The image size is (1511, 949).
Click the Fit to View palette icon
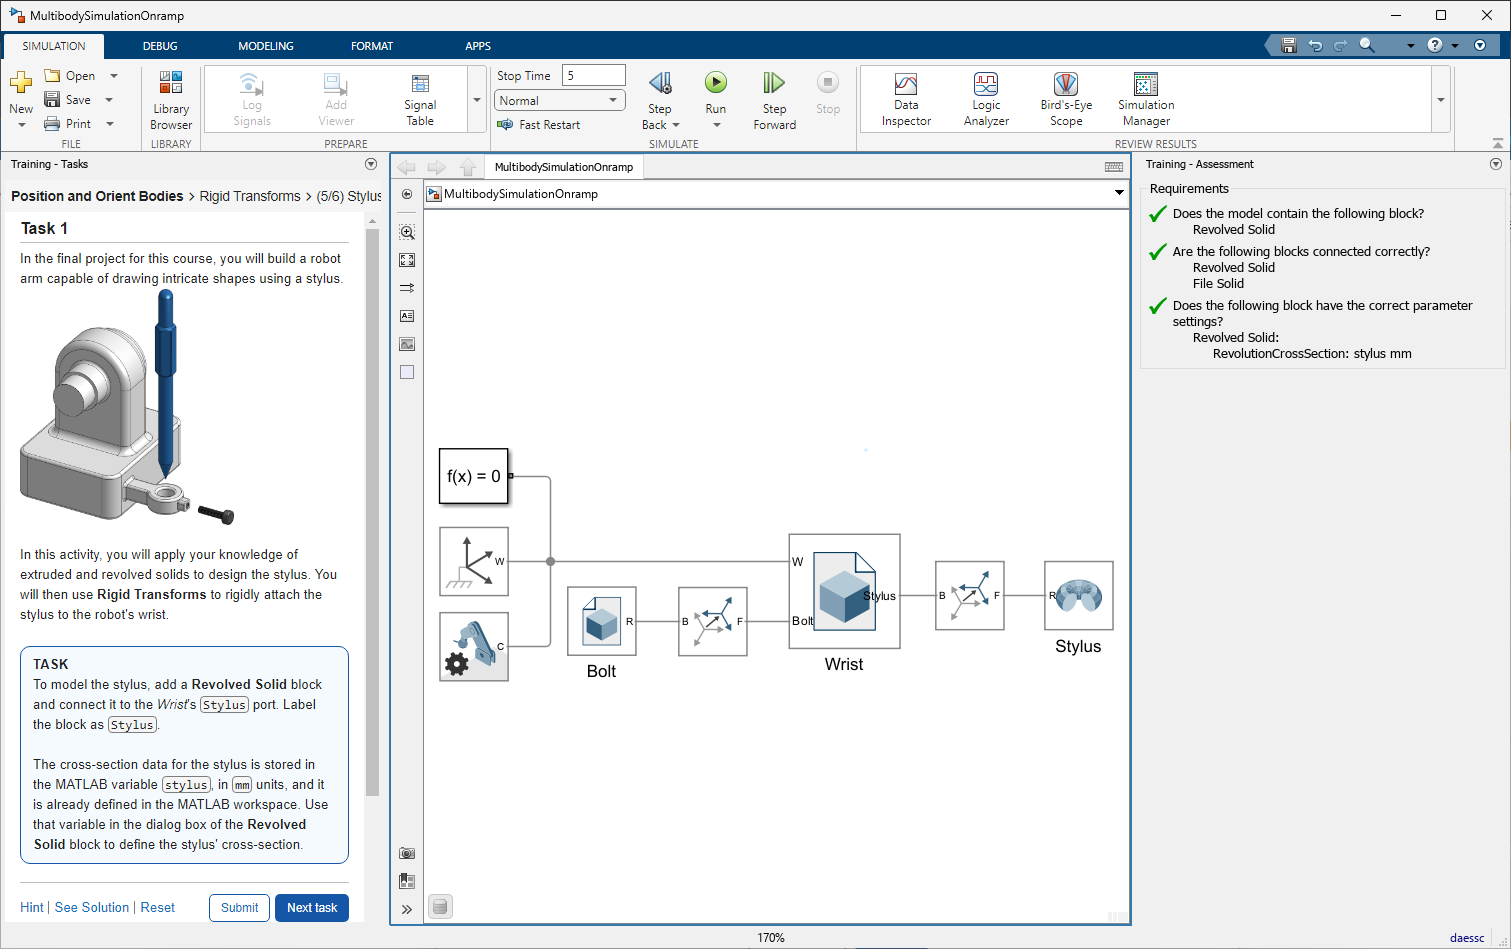coord(407,260)
